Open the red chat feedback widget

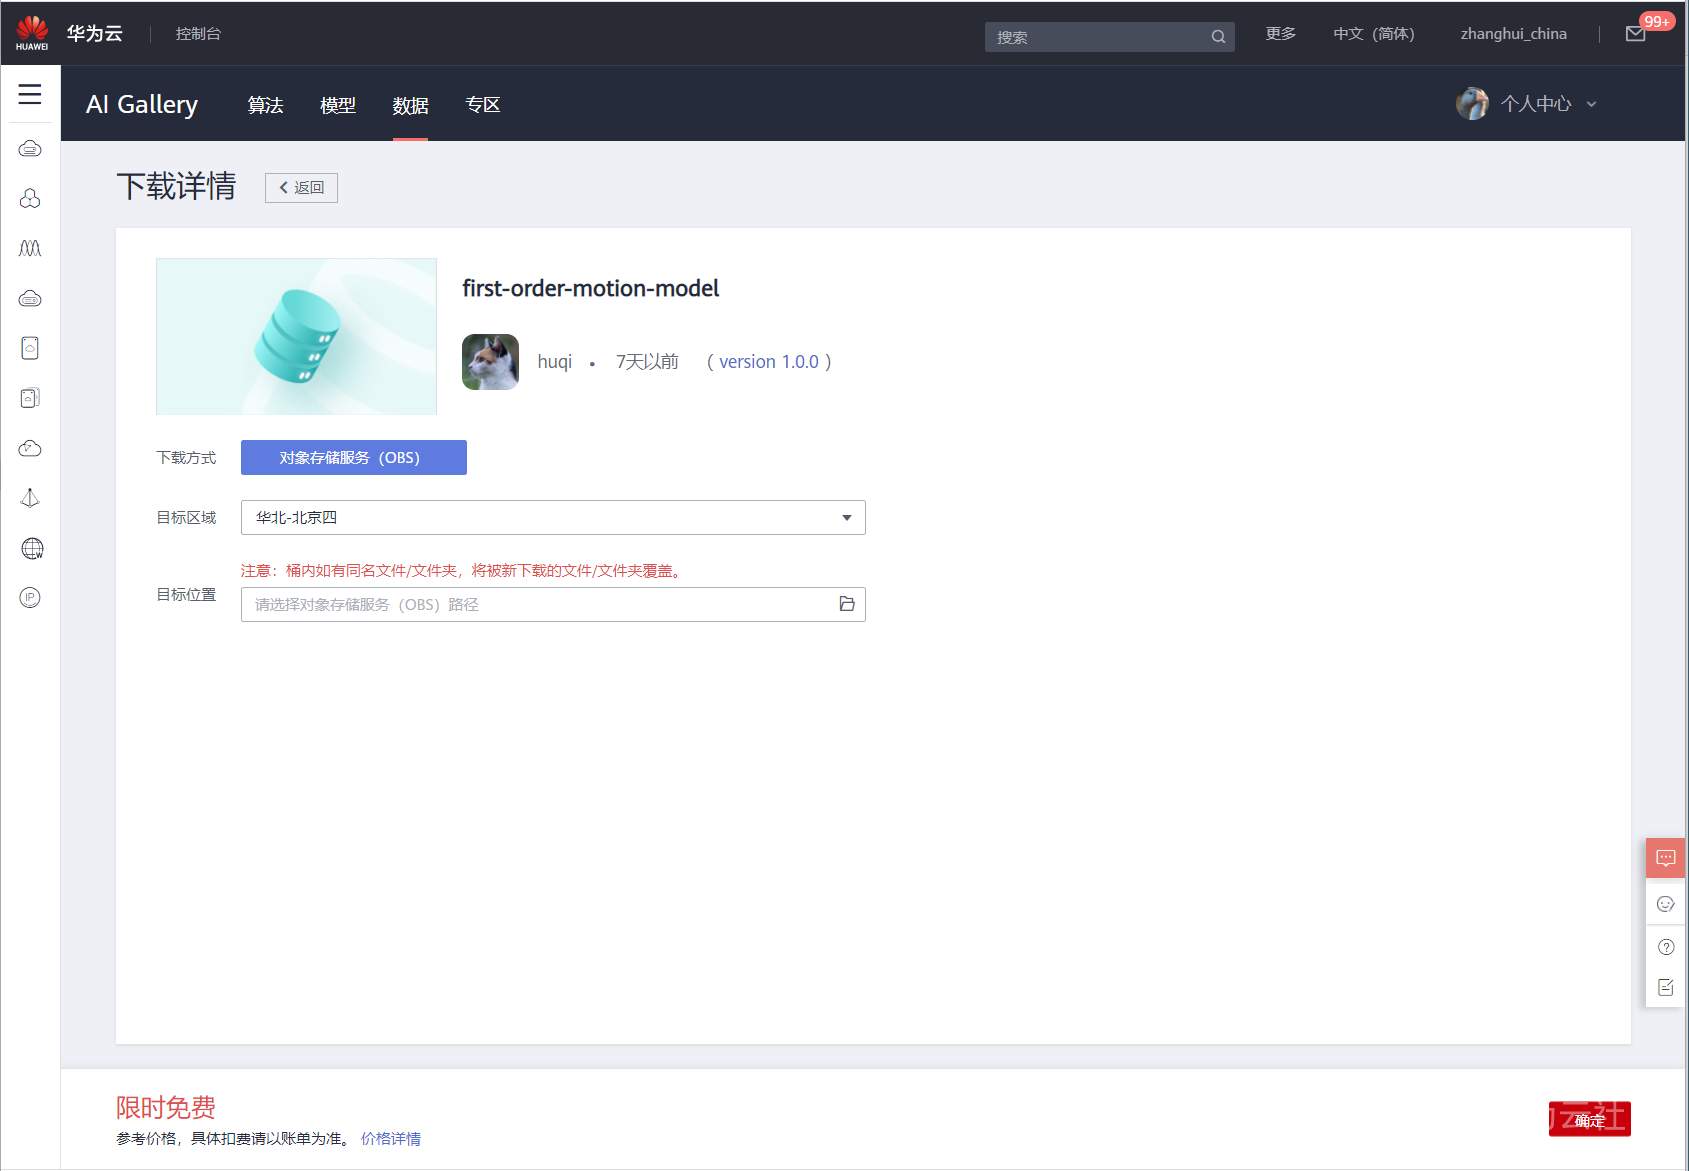[x=1666, y=858]
